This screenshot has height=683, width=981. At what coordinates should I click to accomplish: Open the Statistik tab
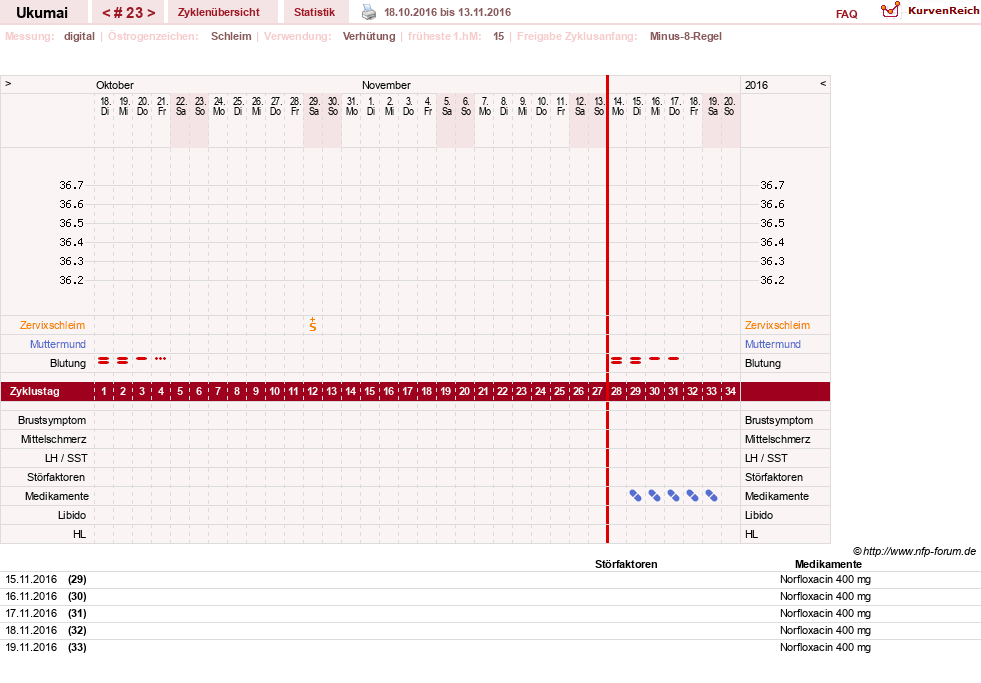coord(314,12)
